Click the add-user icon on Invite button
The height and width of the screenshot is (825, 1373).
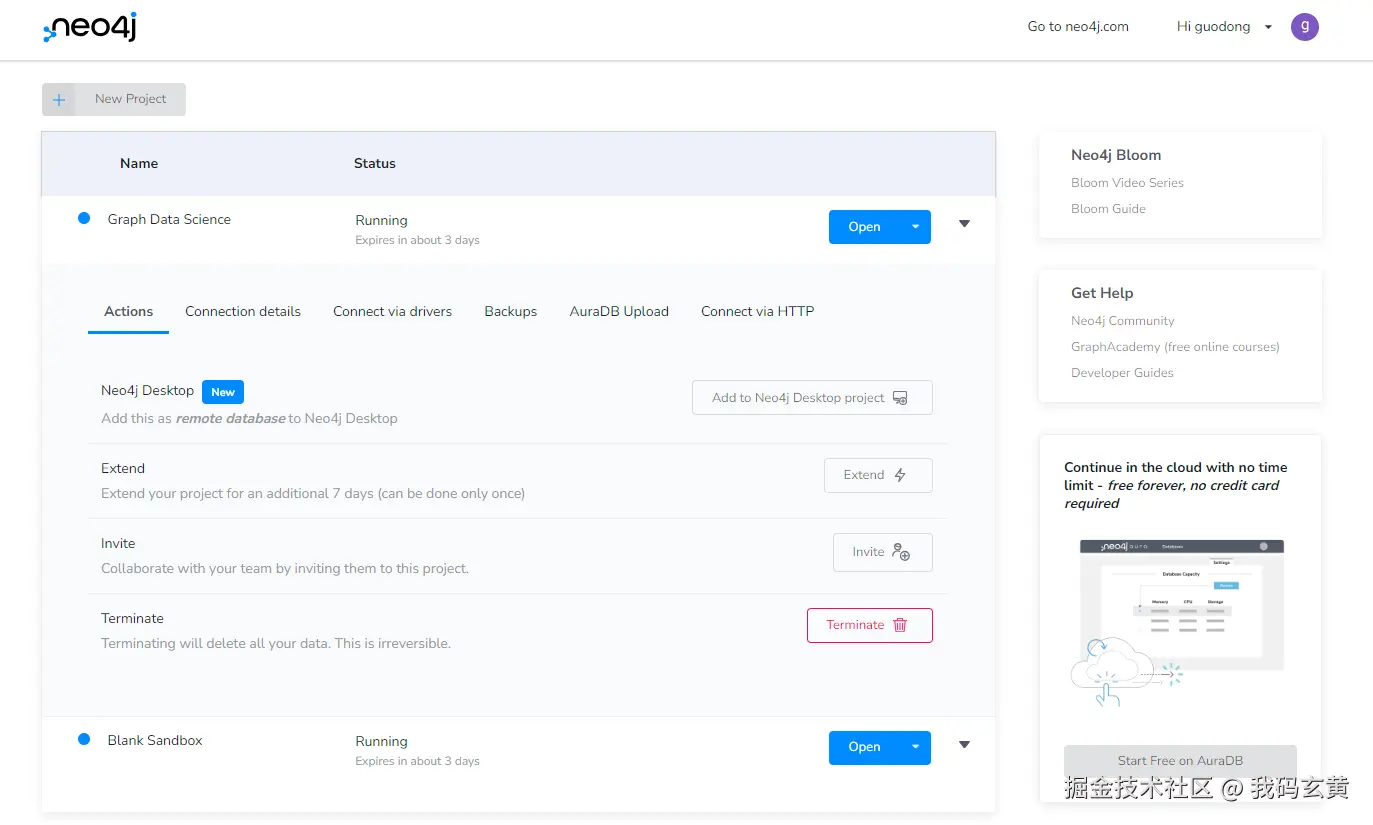[901, 552]
